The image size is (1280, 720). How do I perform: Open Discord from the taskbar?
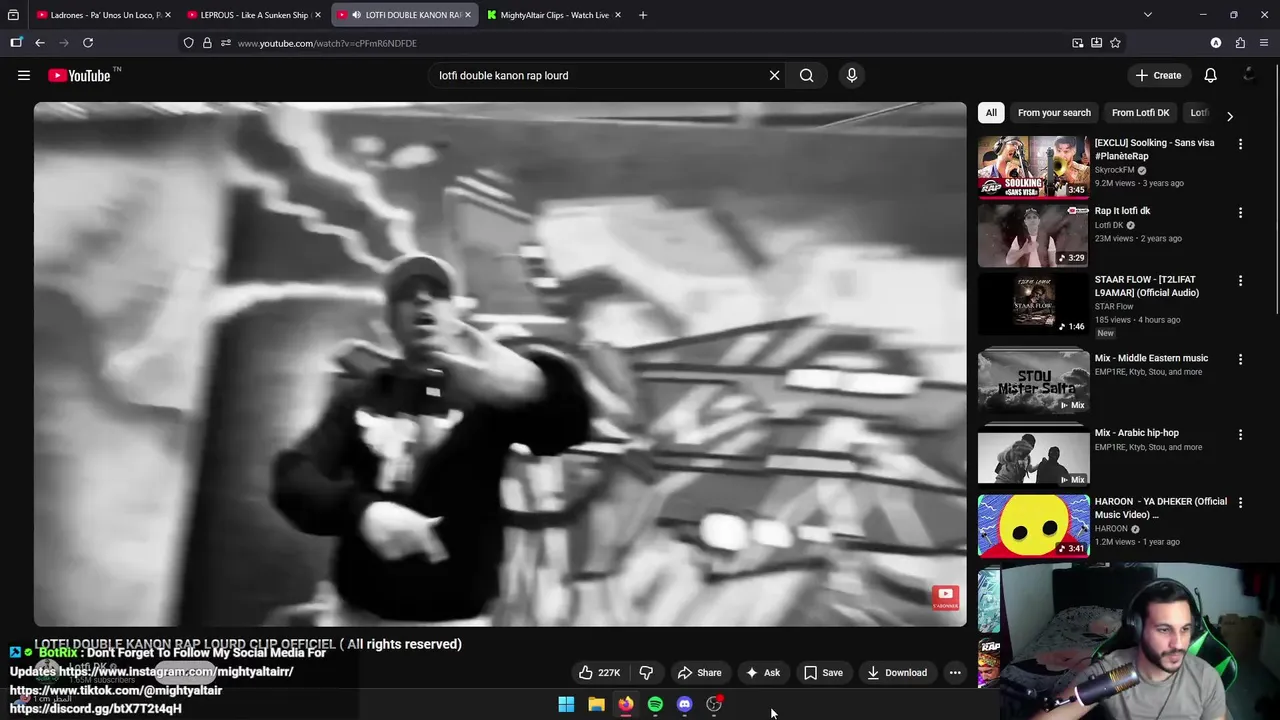[x=684, y=704]
